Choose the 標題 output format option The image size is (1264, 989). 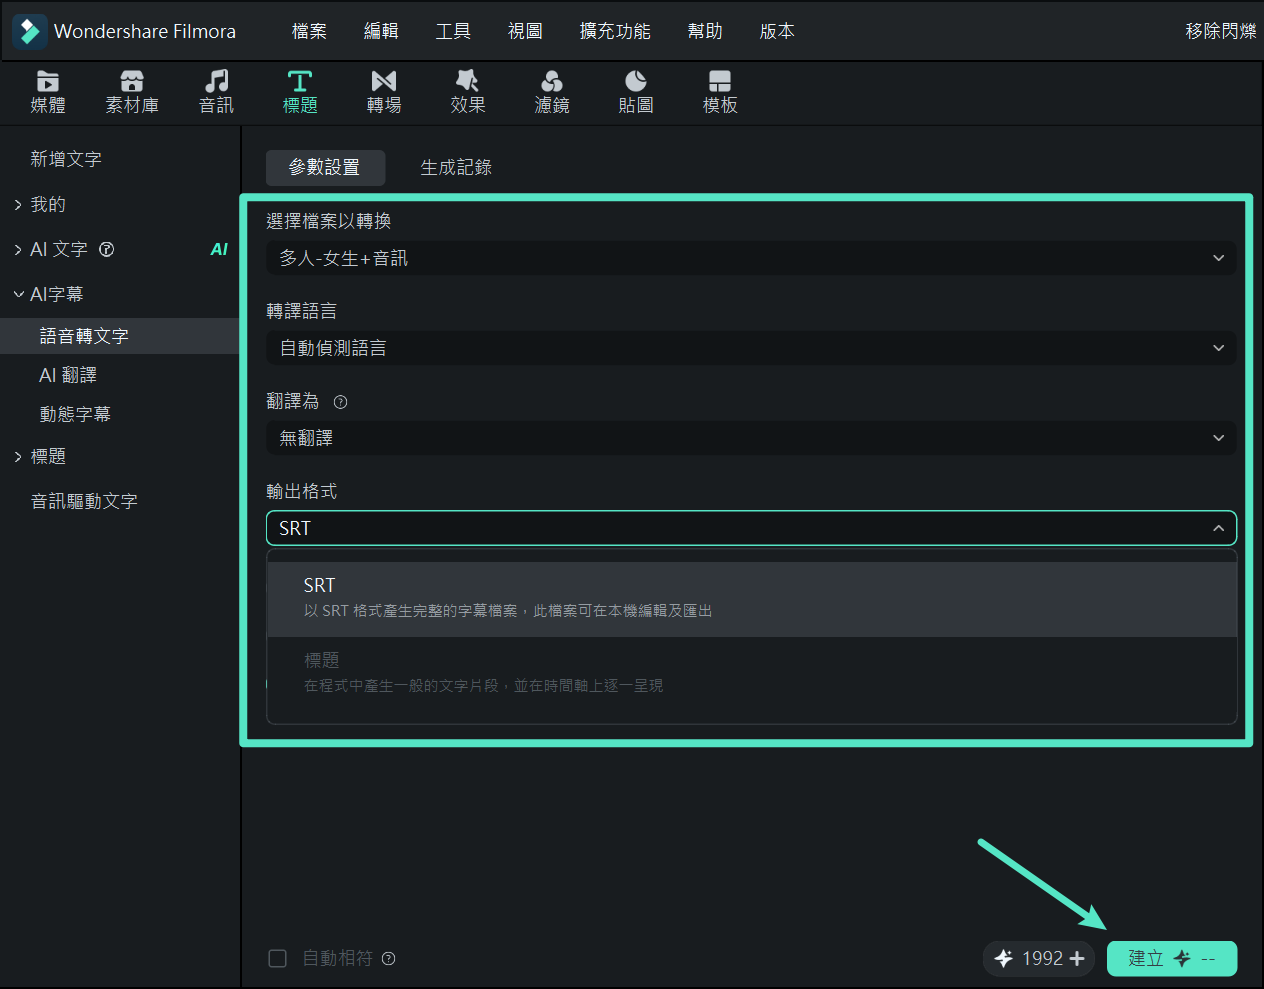click(x=751, y=674)
